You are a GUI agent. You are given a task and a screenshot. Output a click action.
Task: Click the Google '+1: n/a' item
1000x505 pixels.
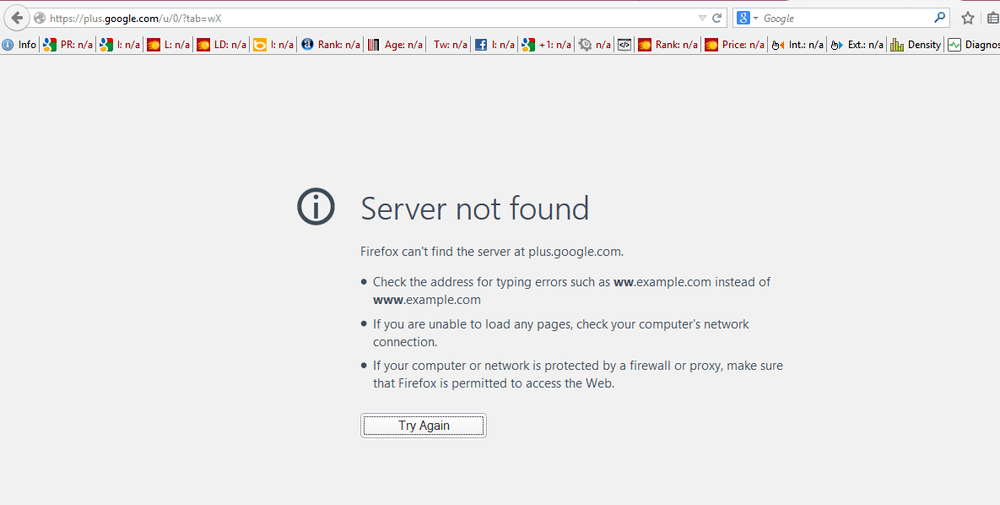[x=547, y=45]
